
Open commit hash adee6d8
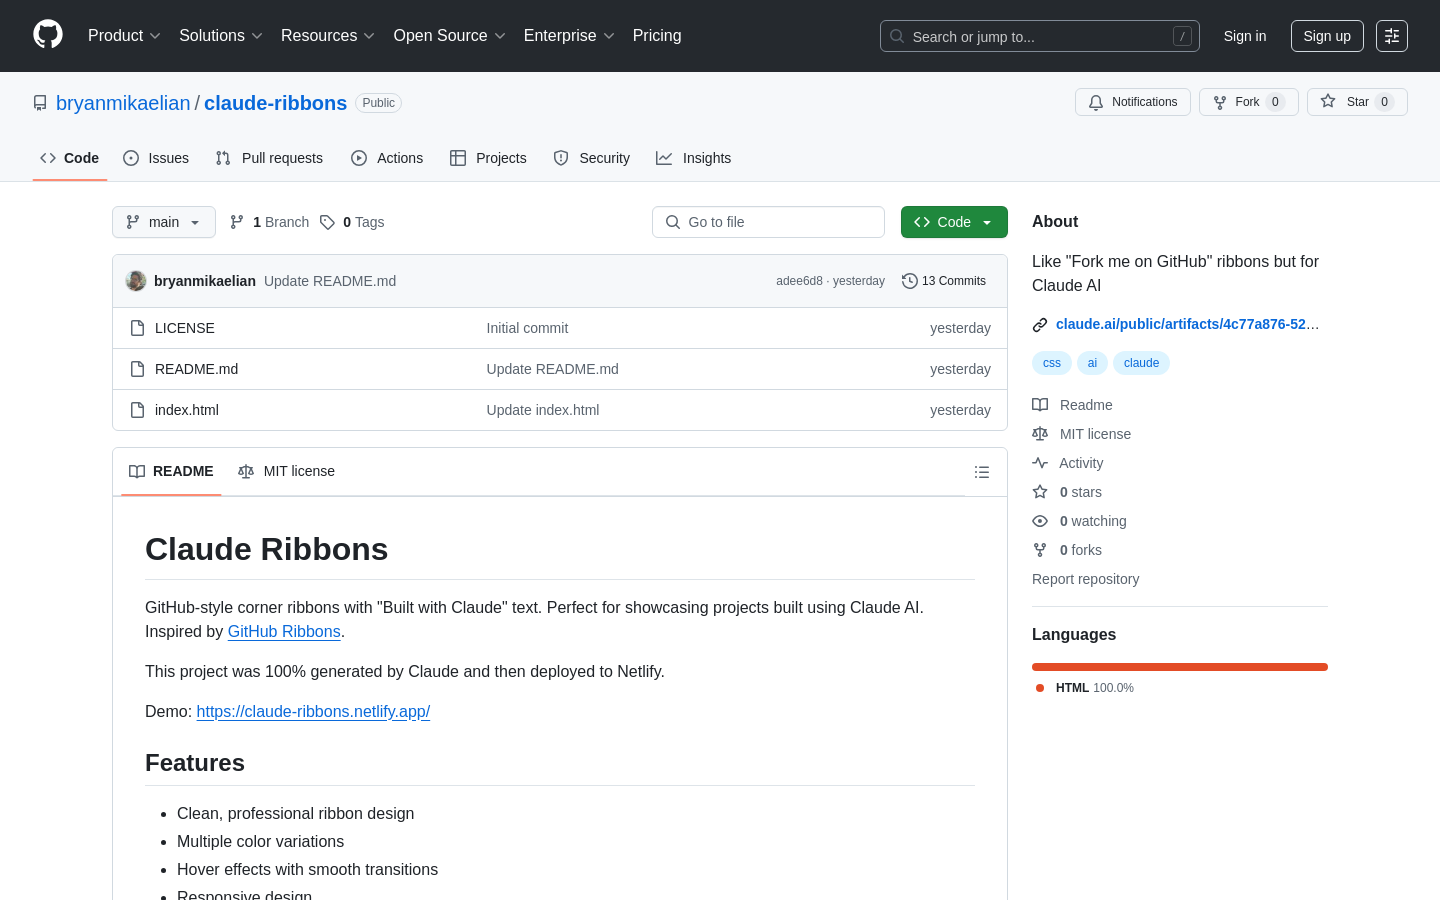[x=799, y=281]
